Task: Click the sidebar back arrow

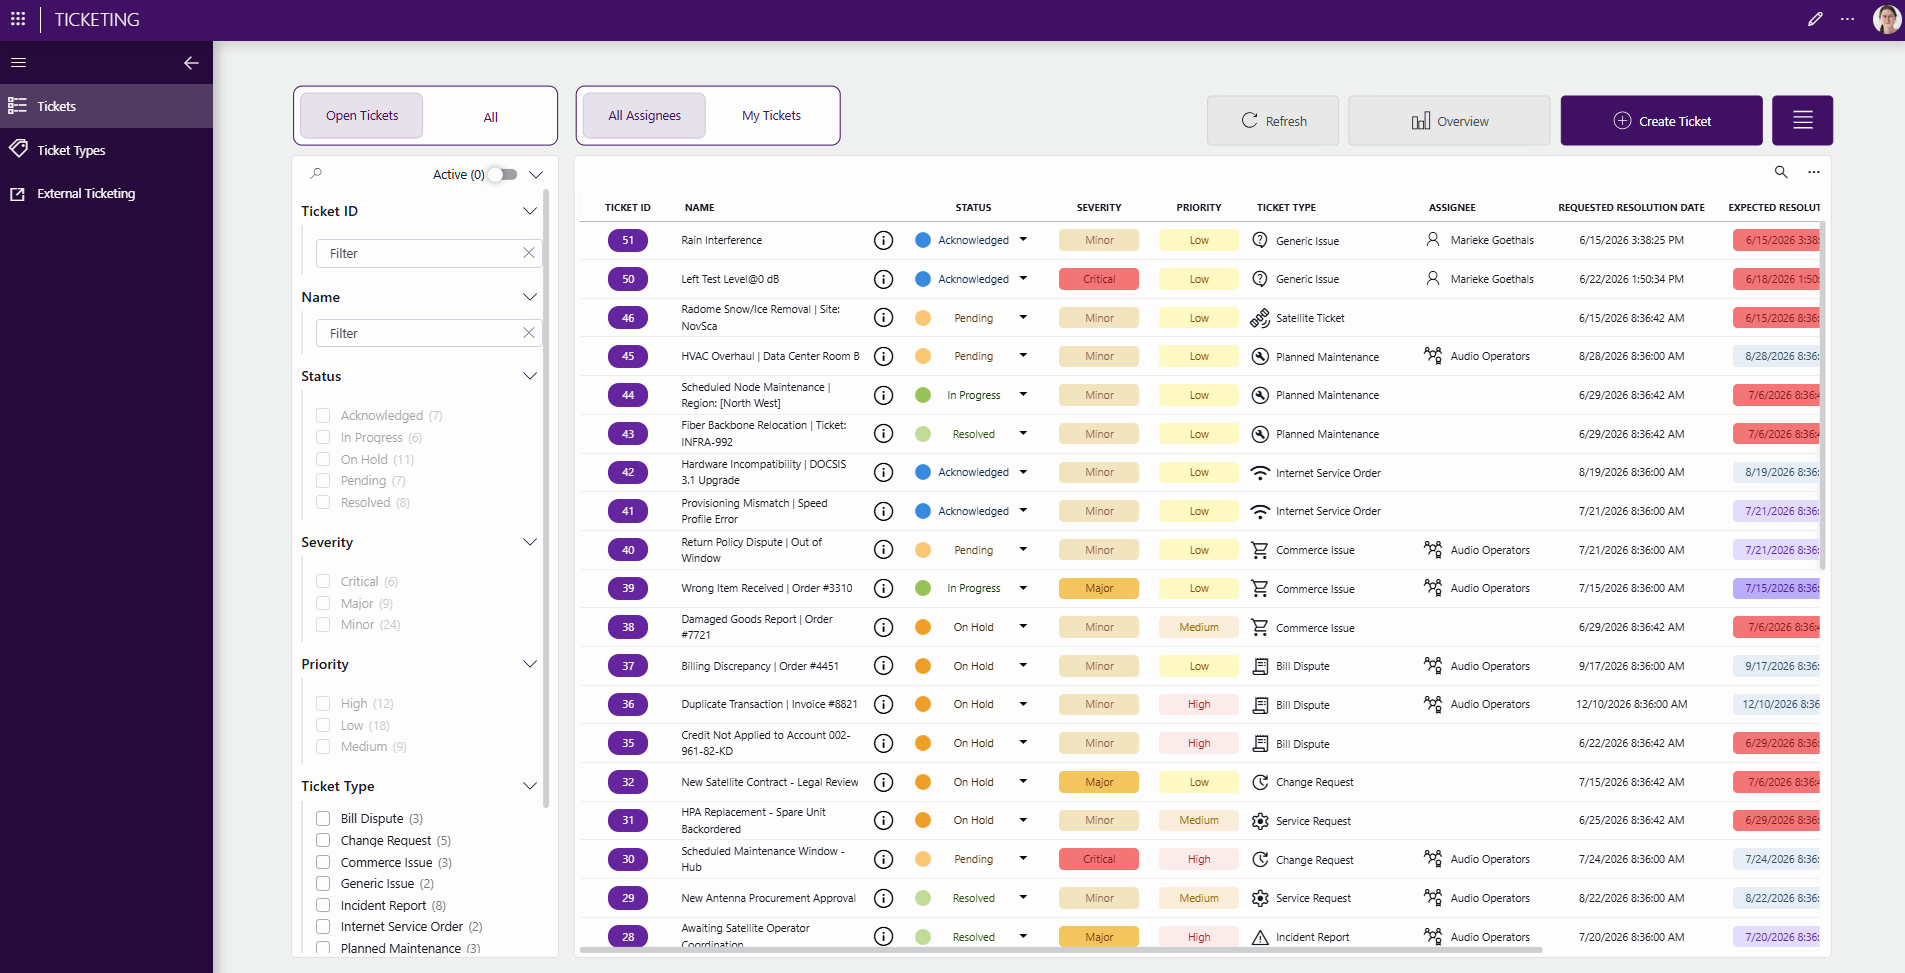Action: (191, 62)
